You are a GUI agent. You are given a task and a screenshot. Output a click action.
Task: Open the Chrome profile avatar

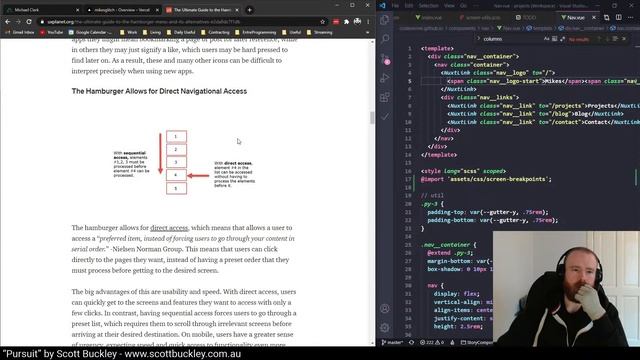(357, 22)
